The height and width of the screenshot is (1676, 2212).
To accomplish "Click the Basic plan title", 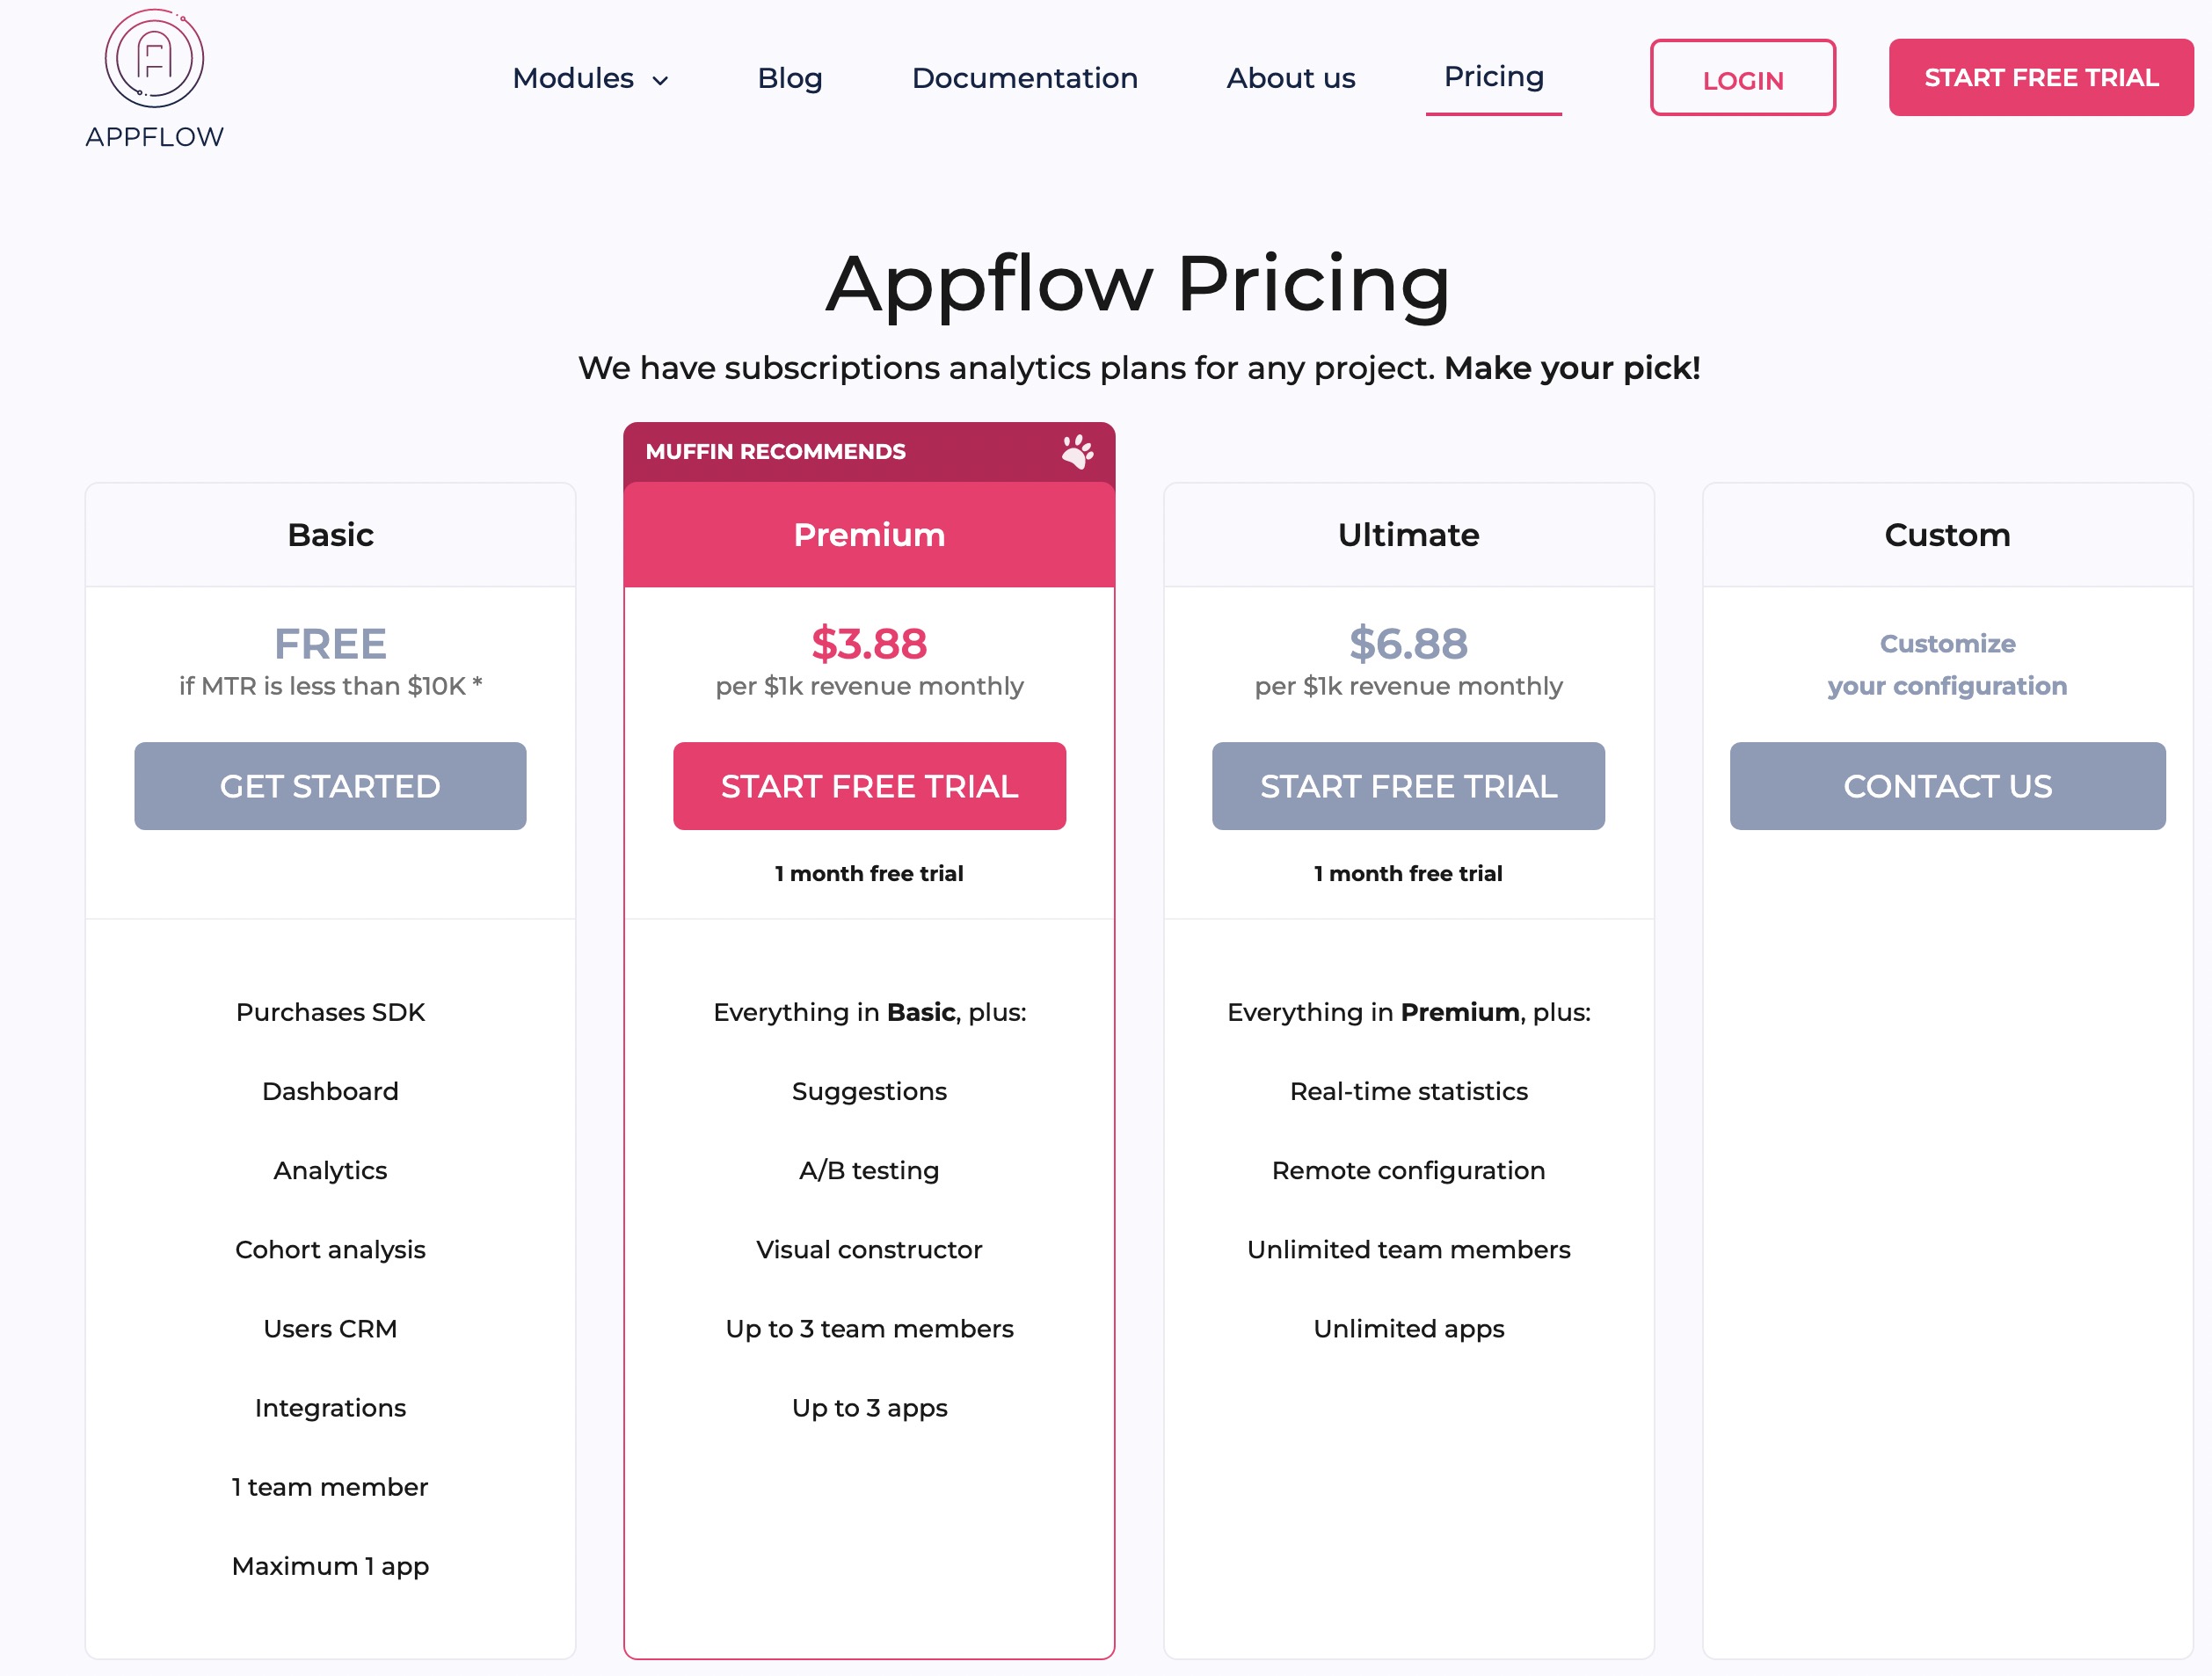I will [330, 535].
